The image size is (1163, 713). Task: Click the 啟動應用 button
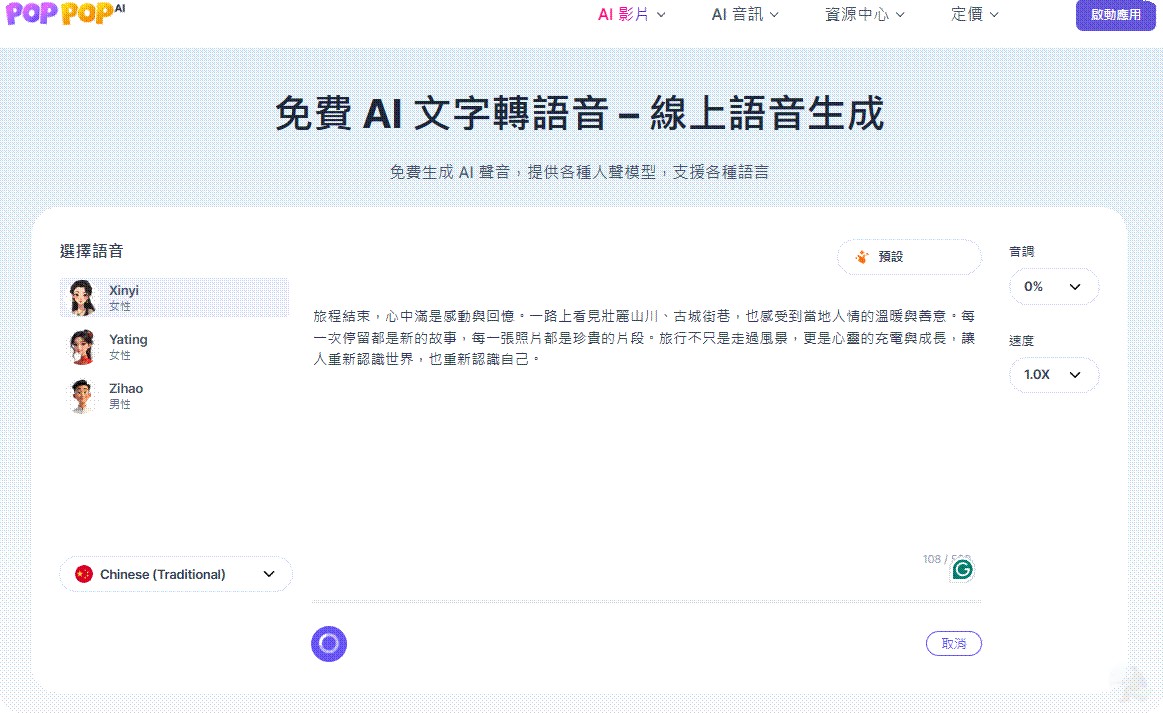[1116, 15]
